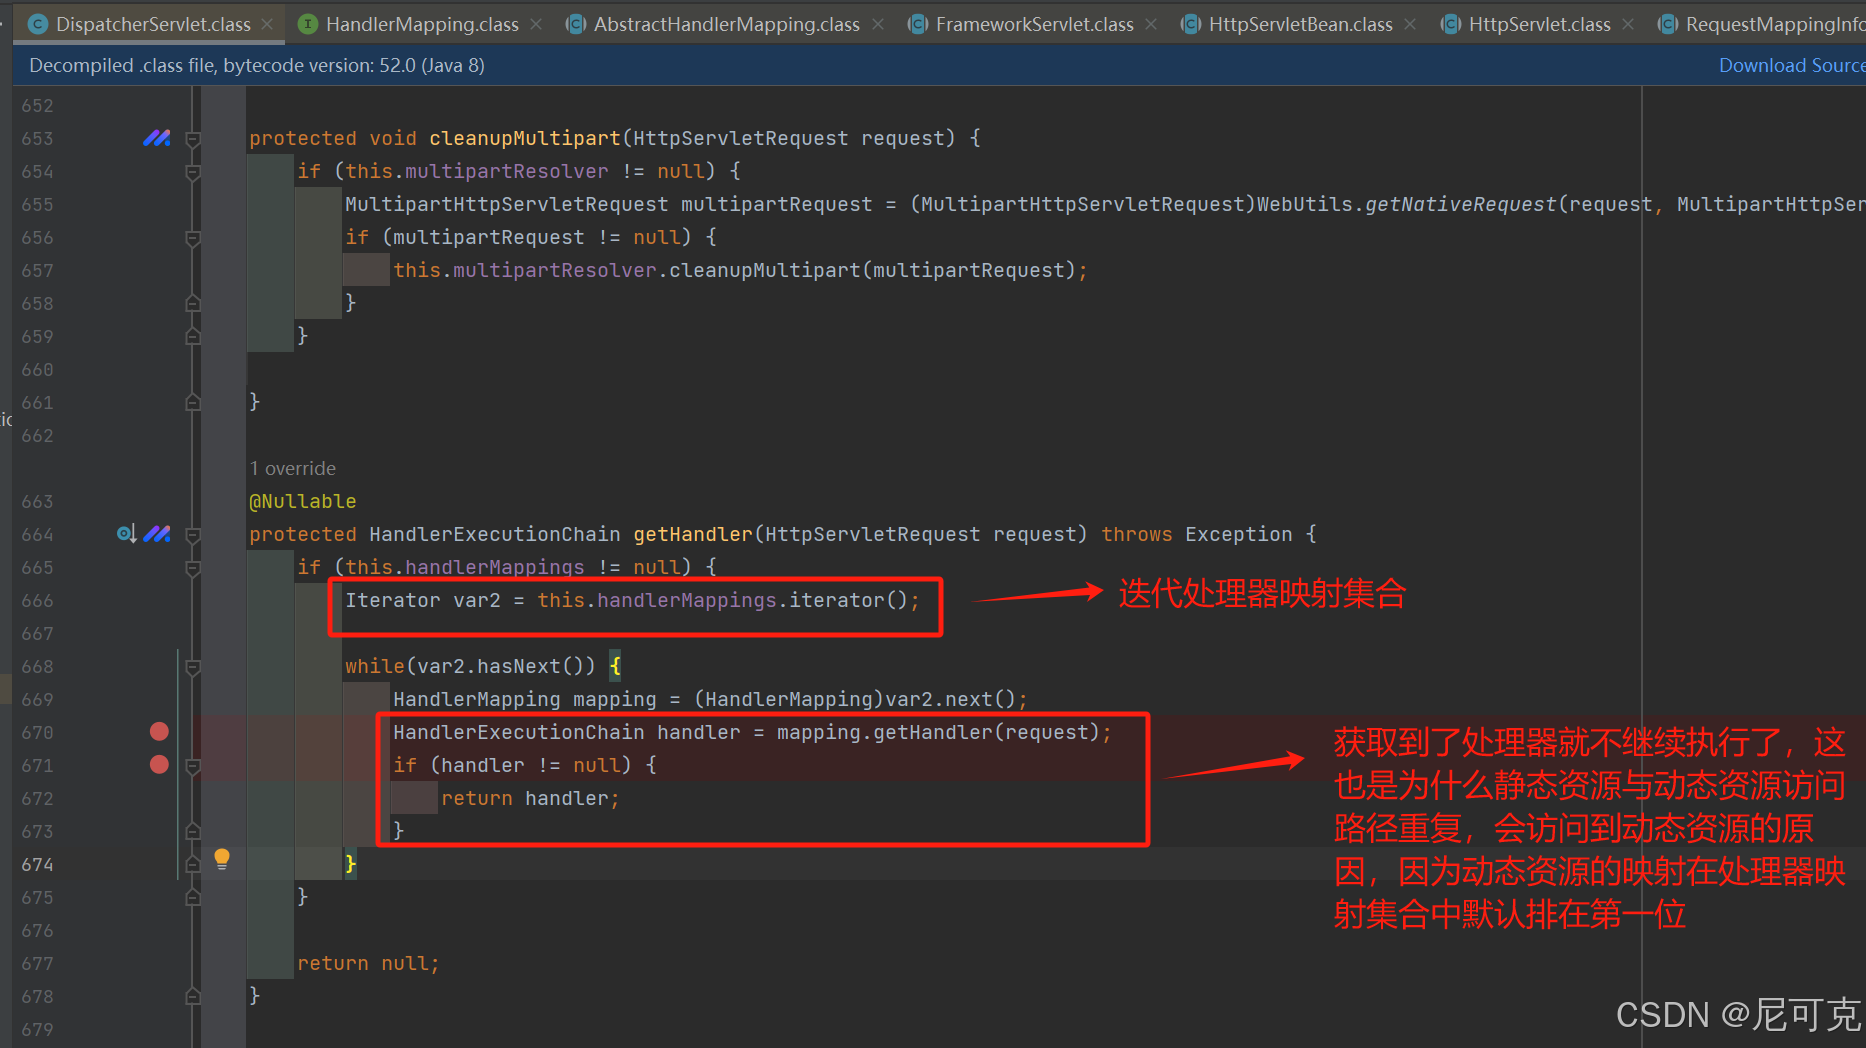Collapse the if block at line 656
The width and height of the screenshot is (1866, 1048).
pyautogui.click(x=193, y=238)
